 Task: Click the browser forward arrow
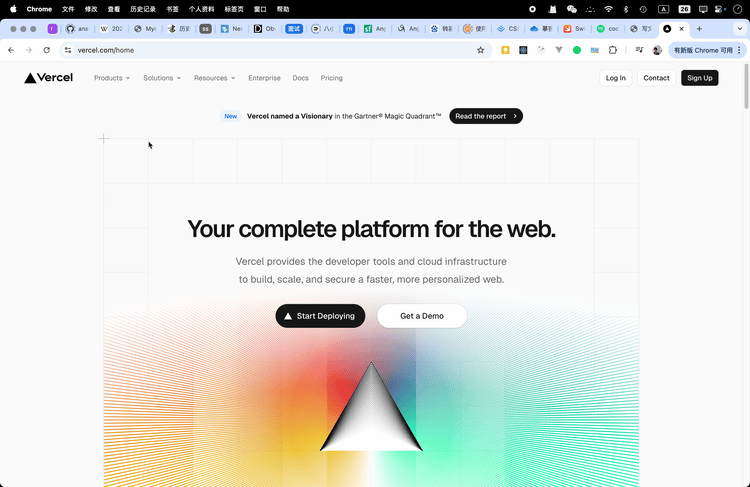pyautogui.click(x=29, y=50)
